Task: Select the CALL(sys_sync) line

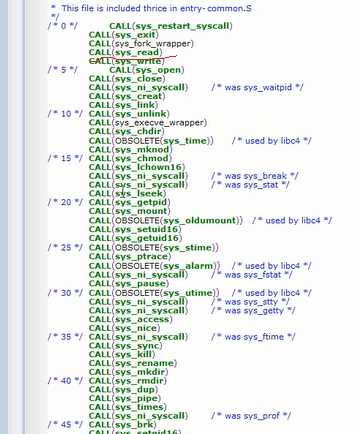Action: (125, 346)
